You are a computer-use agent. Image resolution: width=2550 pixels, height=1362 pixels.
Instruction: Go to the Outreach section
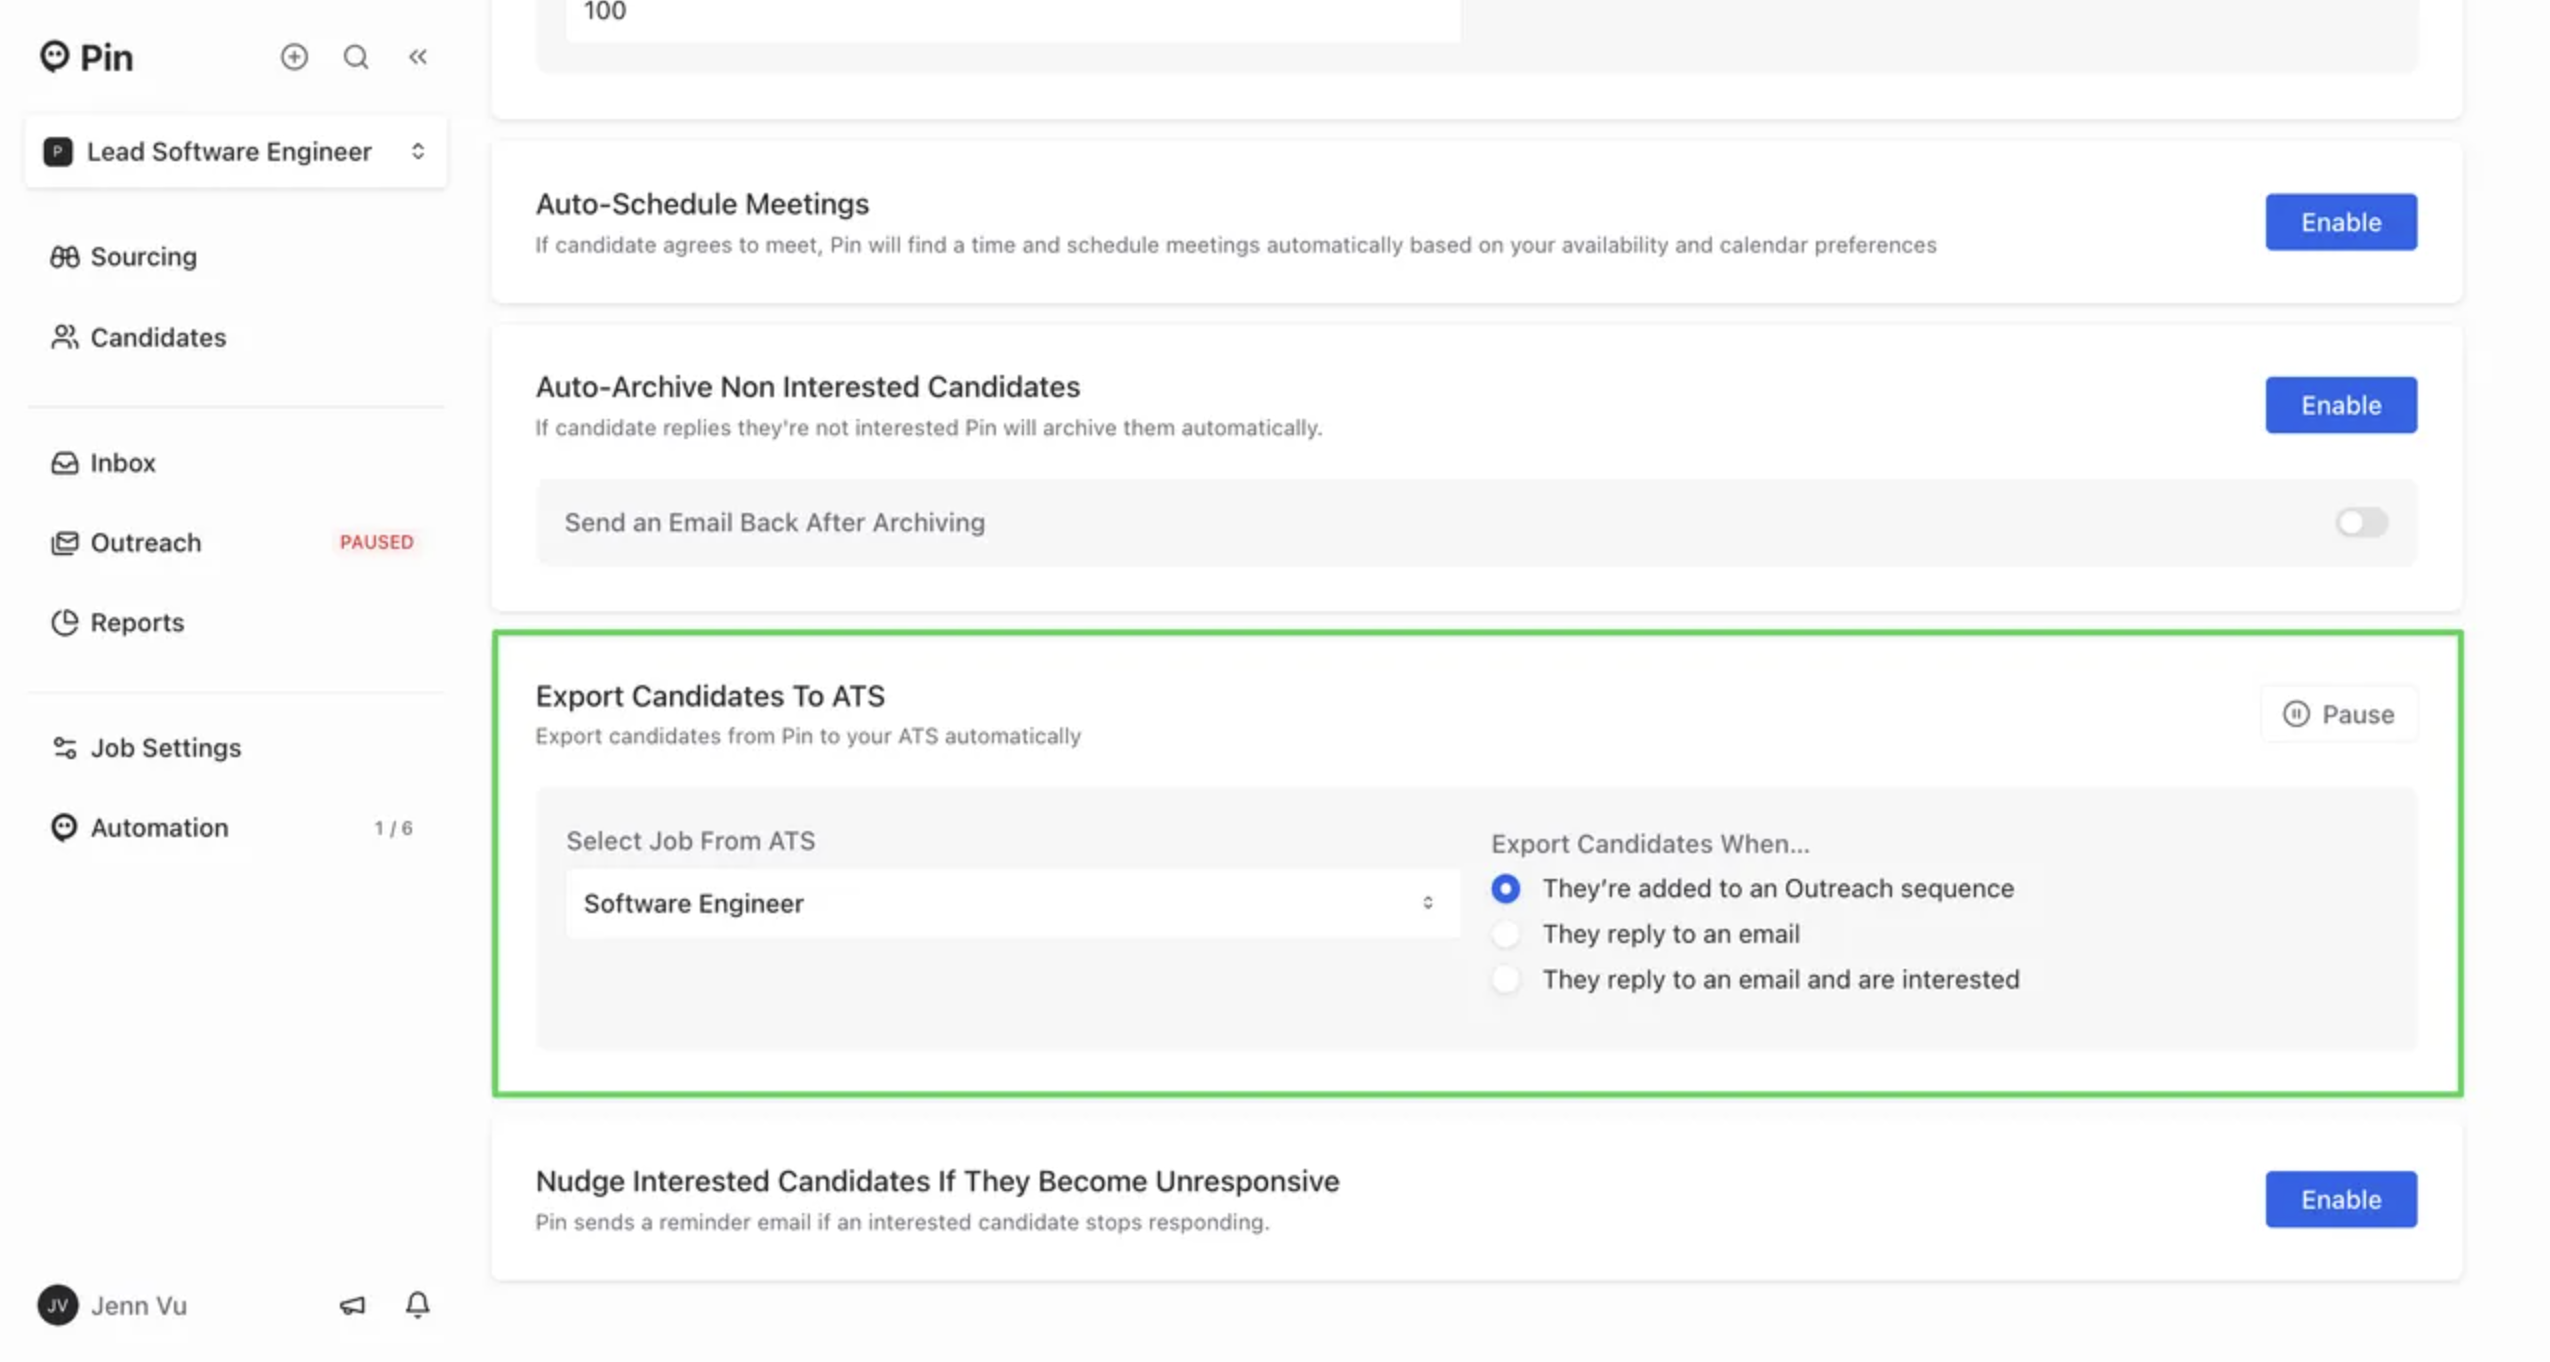click(x=146, y=542)
